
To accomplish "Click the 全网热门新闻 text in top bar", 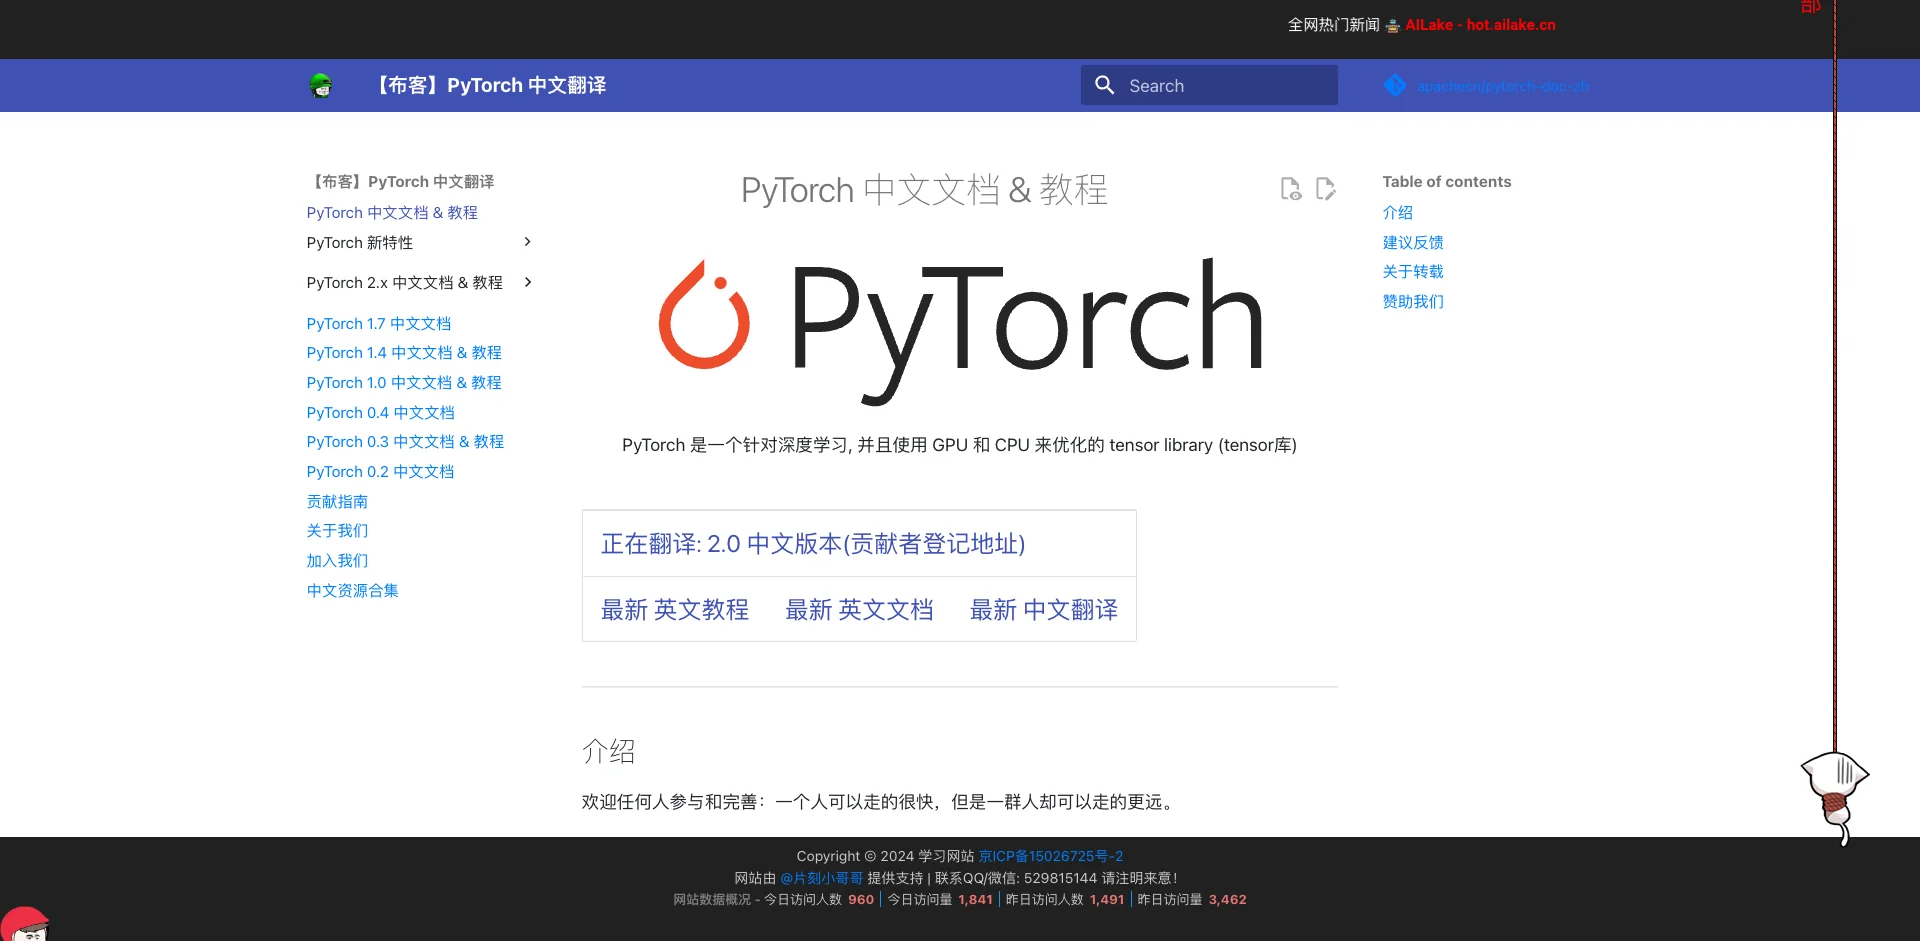I will 1333,25.
